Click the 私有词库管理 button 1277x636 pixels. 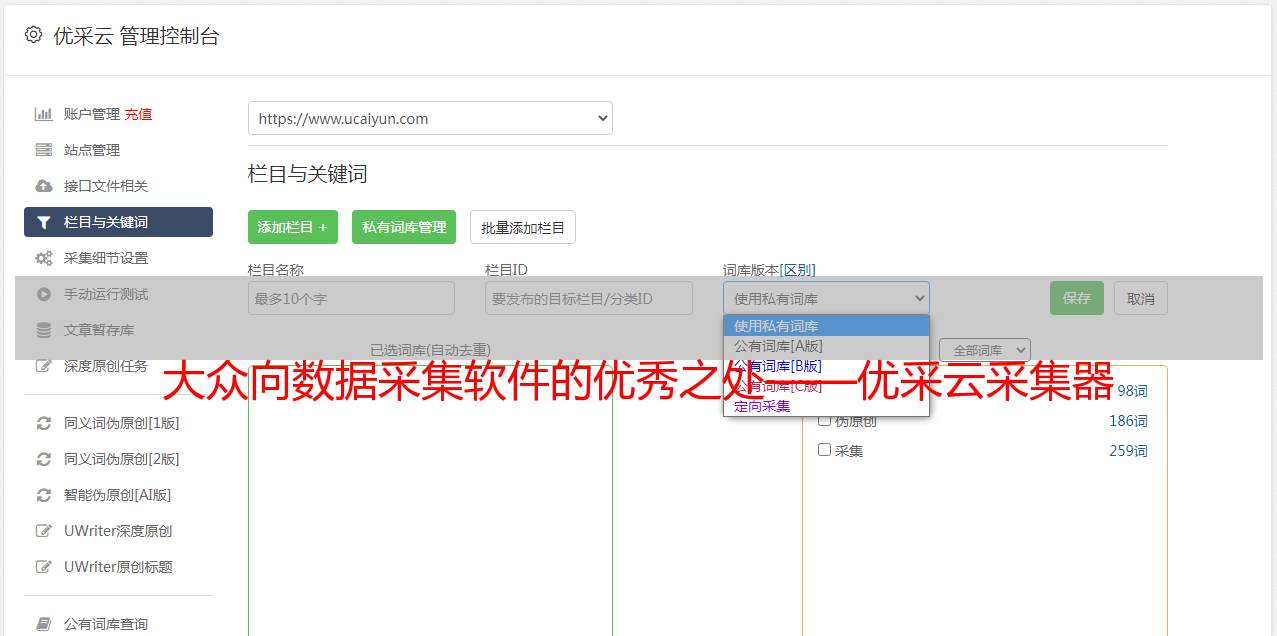(x=404, y=227)
